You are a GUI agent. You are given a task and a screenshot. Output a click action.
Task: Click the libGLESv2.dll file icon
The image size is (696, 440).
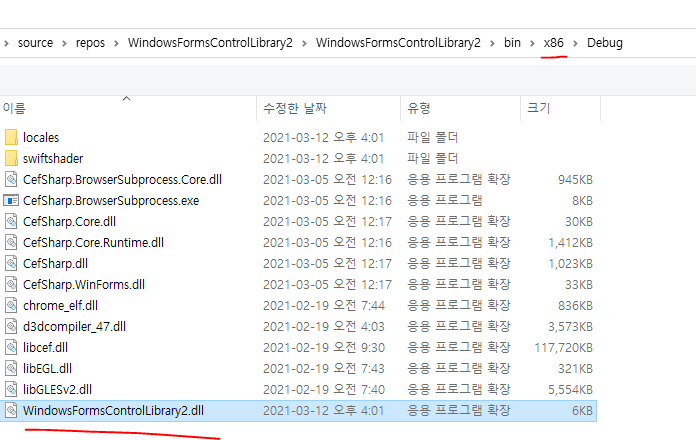pyautogui.click(x=11, y=389)
